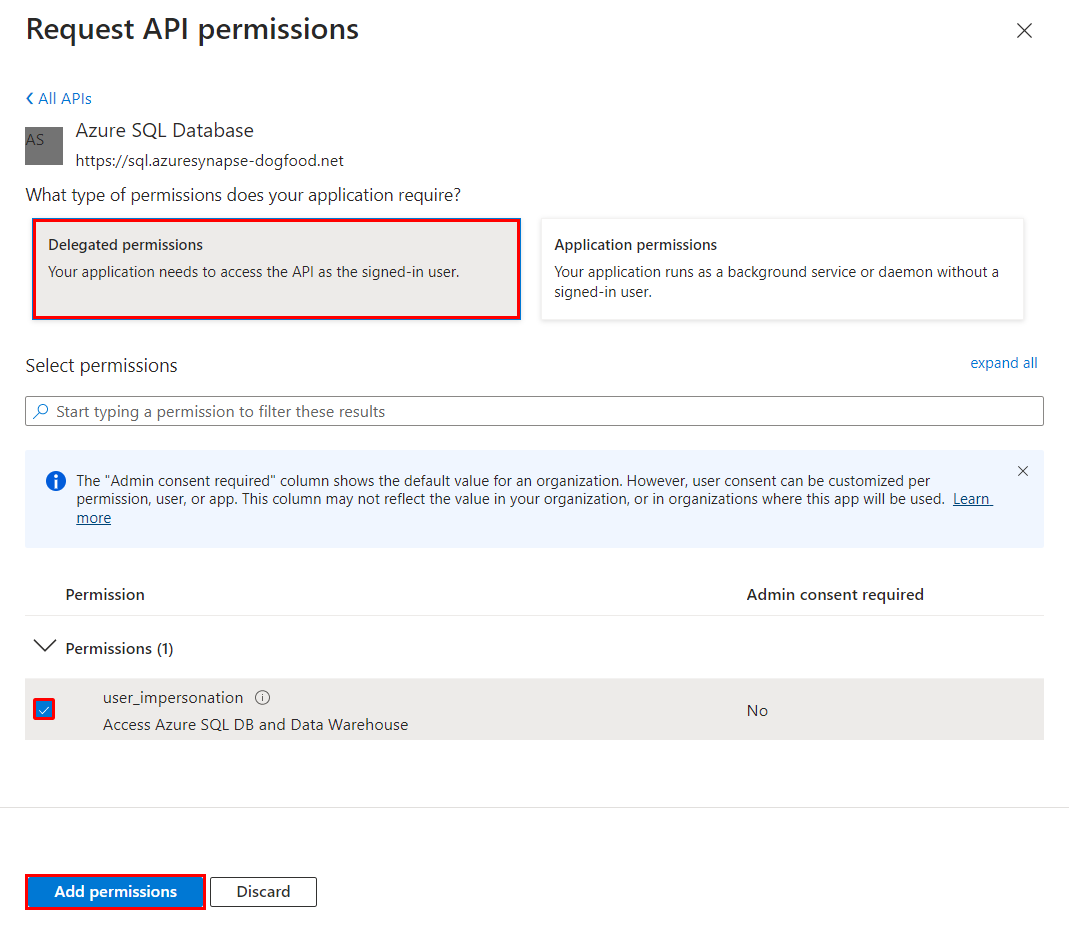Dismiss the admin consent info banner
Image resolution: width=1069 pixels, height=935 pixels.
point(1022,470)
